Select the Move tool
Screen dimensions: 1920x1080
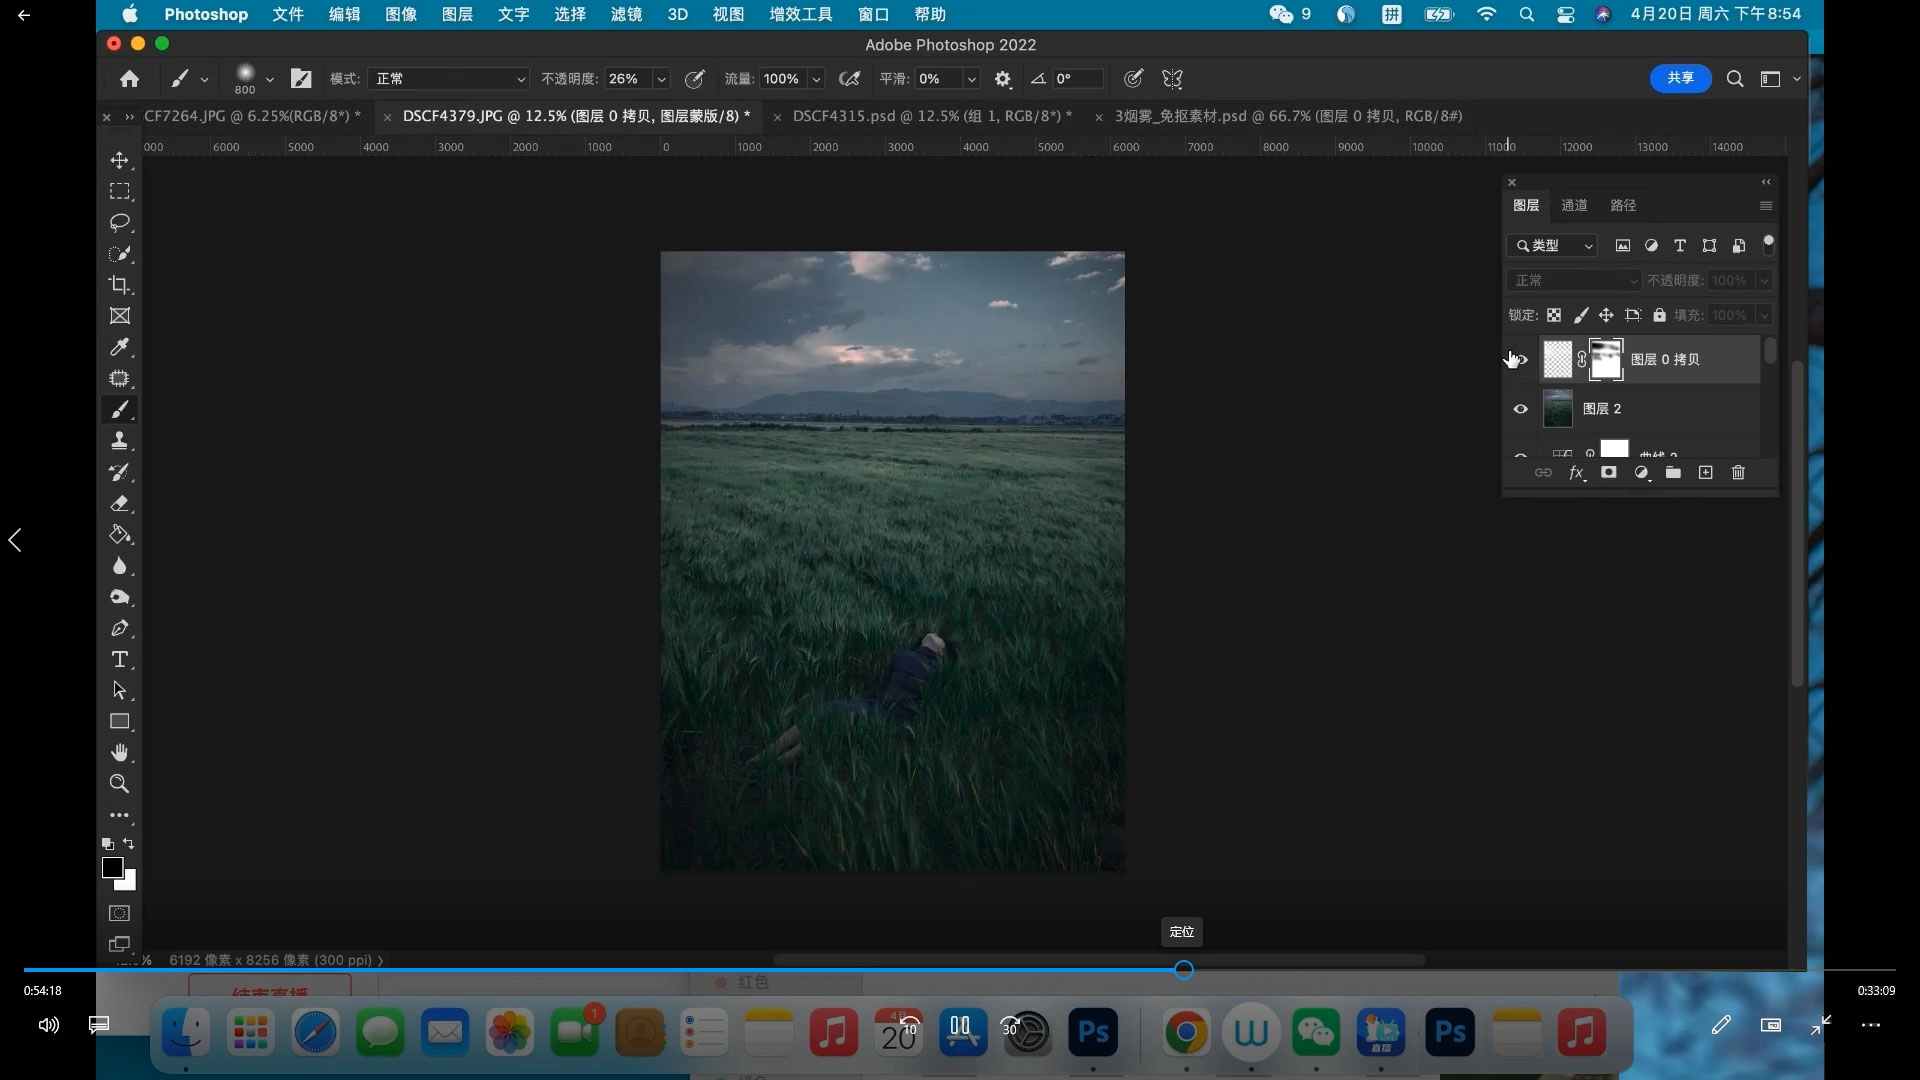pyautogui.click(x=120, y=160)
